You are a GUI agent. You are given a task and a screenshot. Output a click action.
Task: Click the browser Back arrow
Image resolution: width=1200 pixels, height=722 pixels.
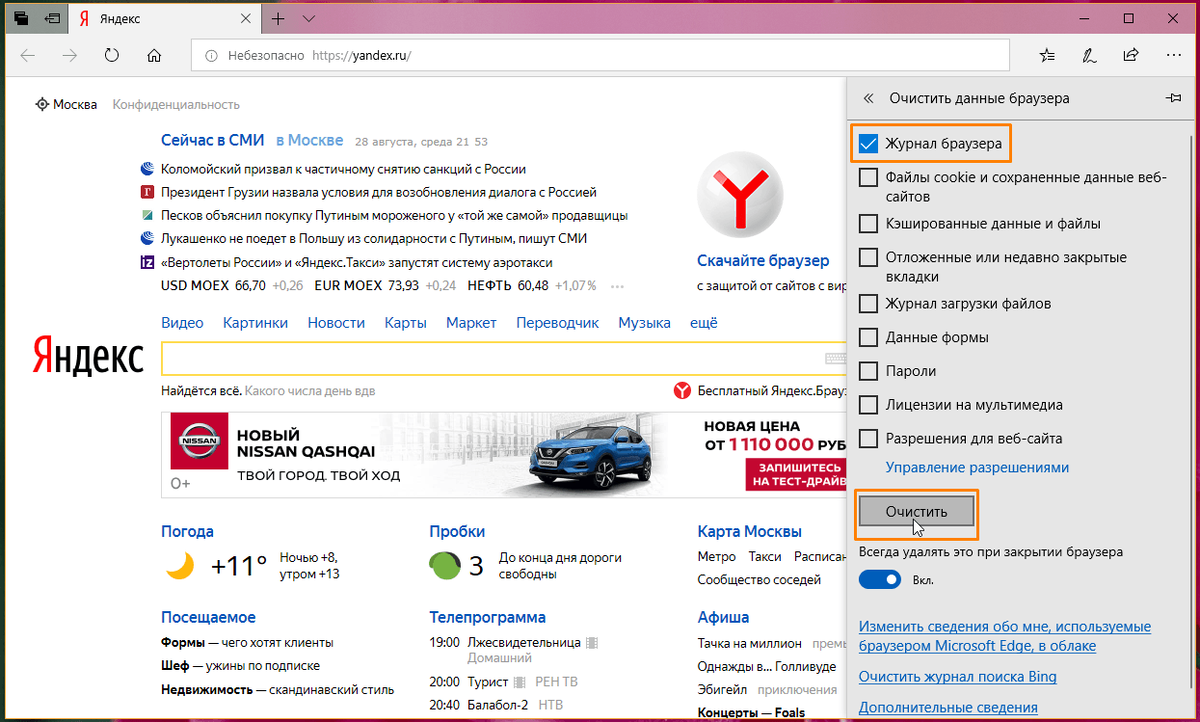(x=28, y=55)
